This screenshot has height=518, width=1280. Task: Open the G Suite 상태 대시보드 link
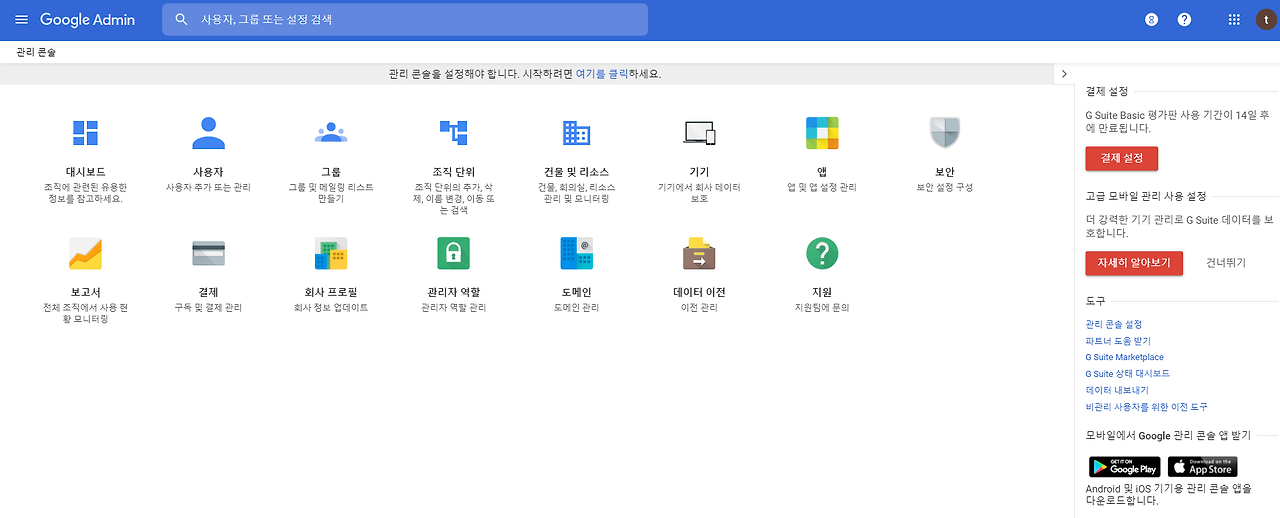(1127, 373)
